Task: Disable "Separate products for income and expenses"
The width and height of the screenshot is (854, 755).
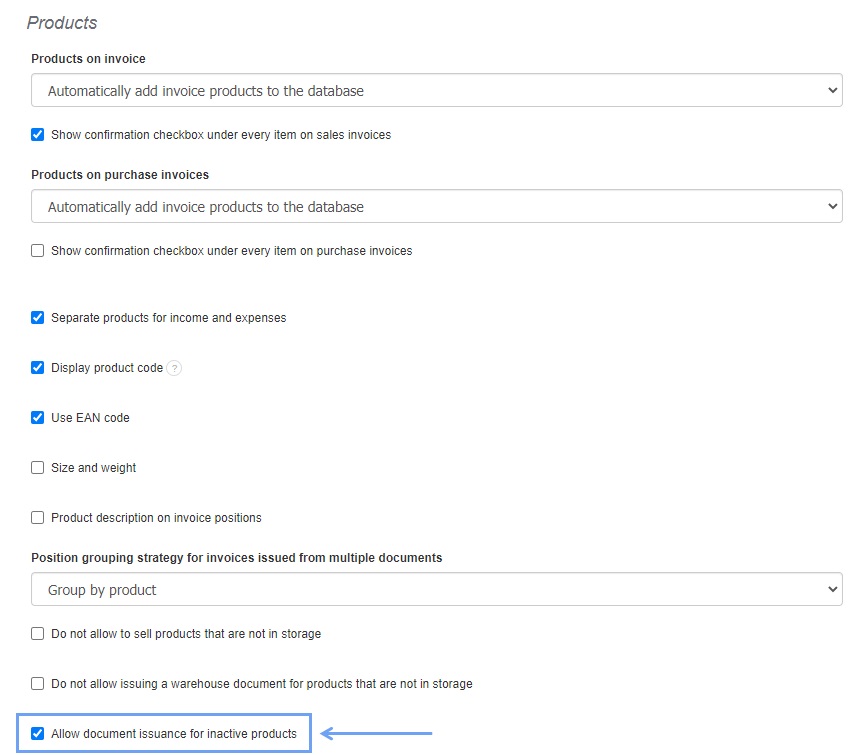Action: [x=37, y=317]
